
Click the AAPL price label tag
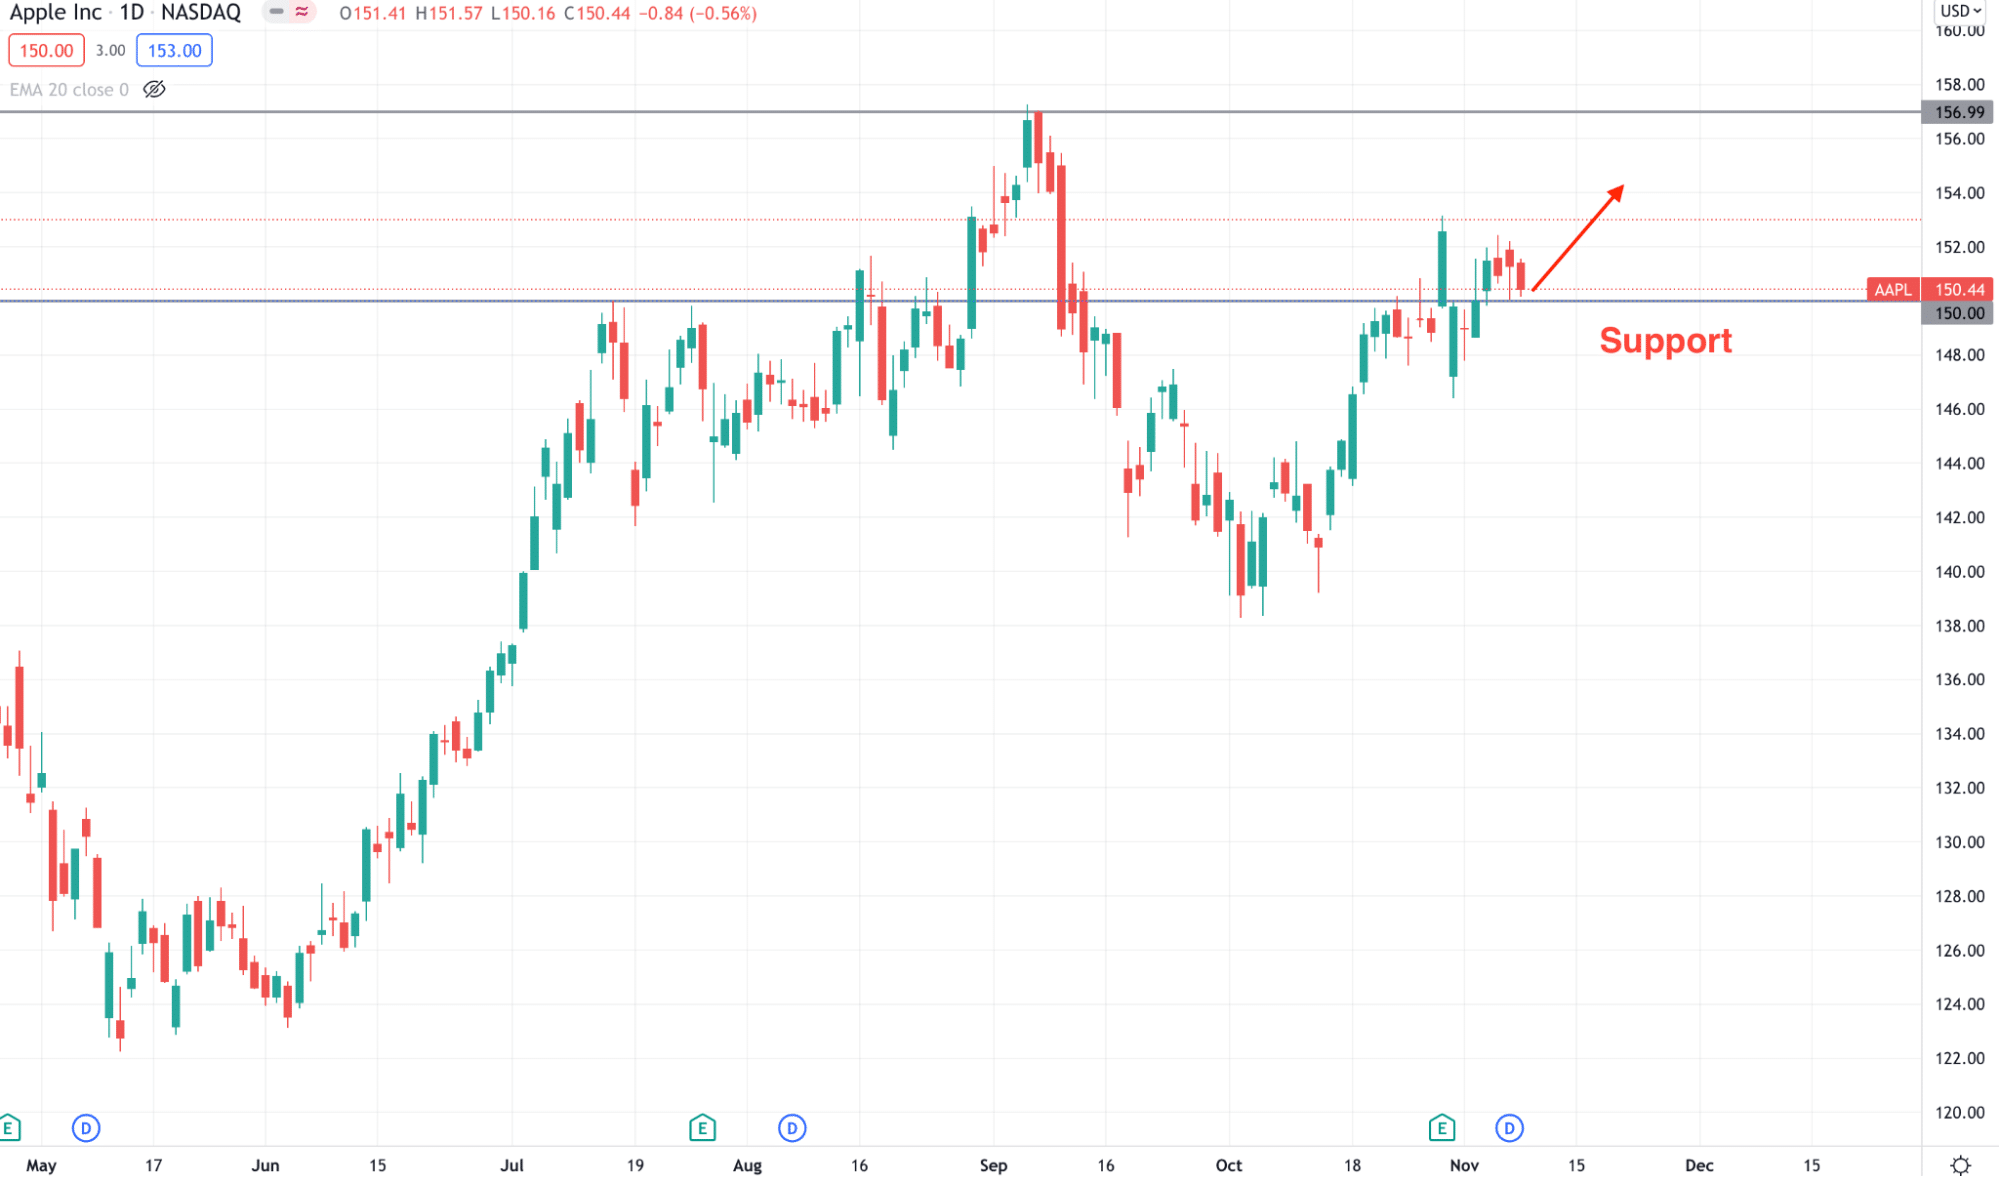coord(1893,290)
